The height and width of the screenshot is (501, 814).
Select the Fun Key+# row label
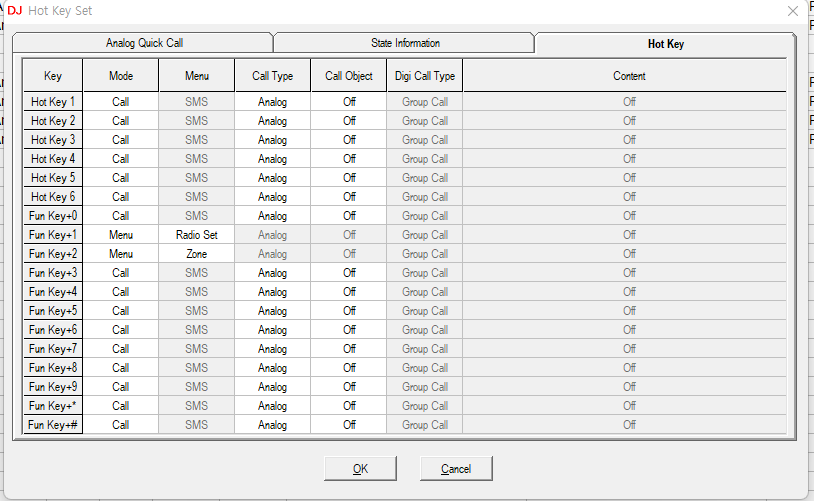coord(53,425)
